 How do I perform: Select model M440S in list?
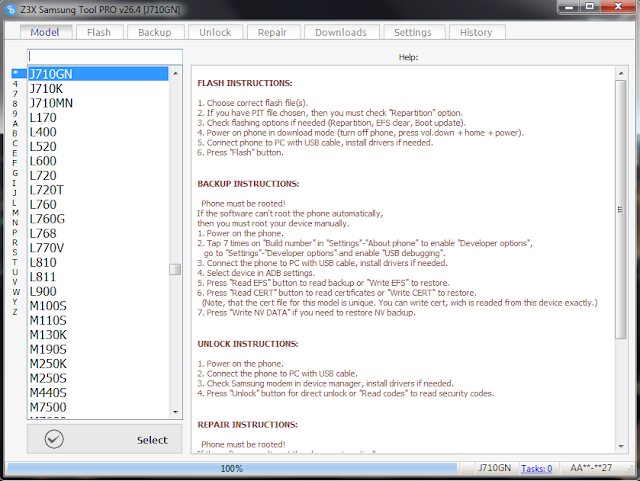[98, 393]
